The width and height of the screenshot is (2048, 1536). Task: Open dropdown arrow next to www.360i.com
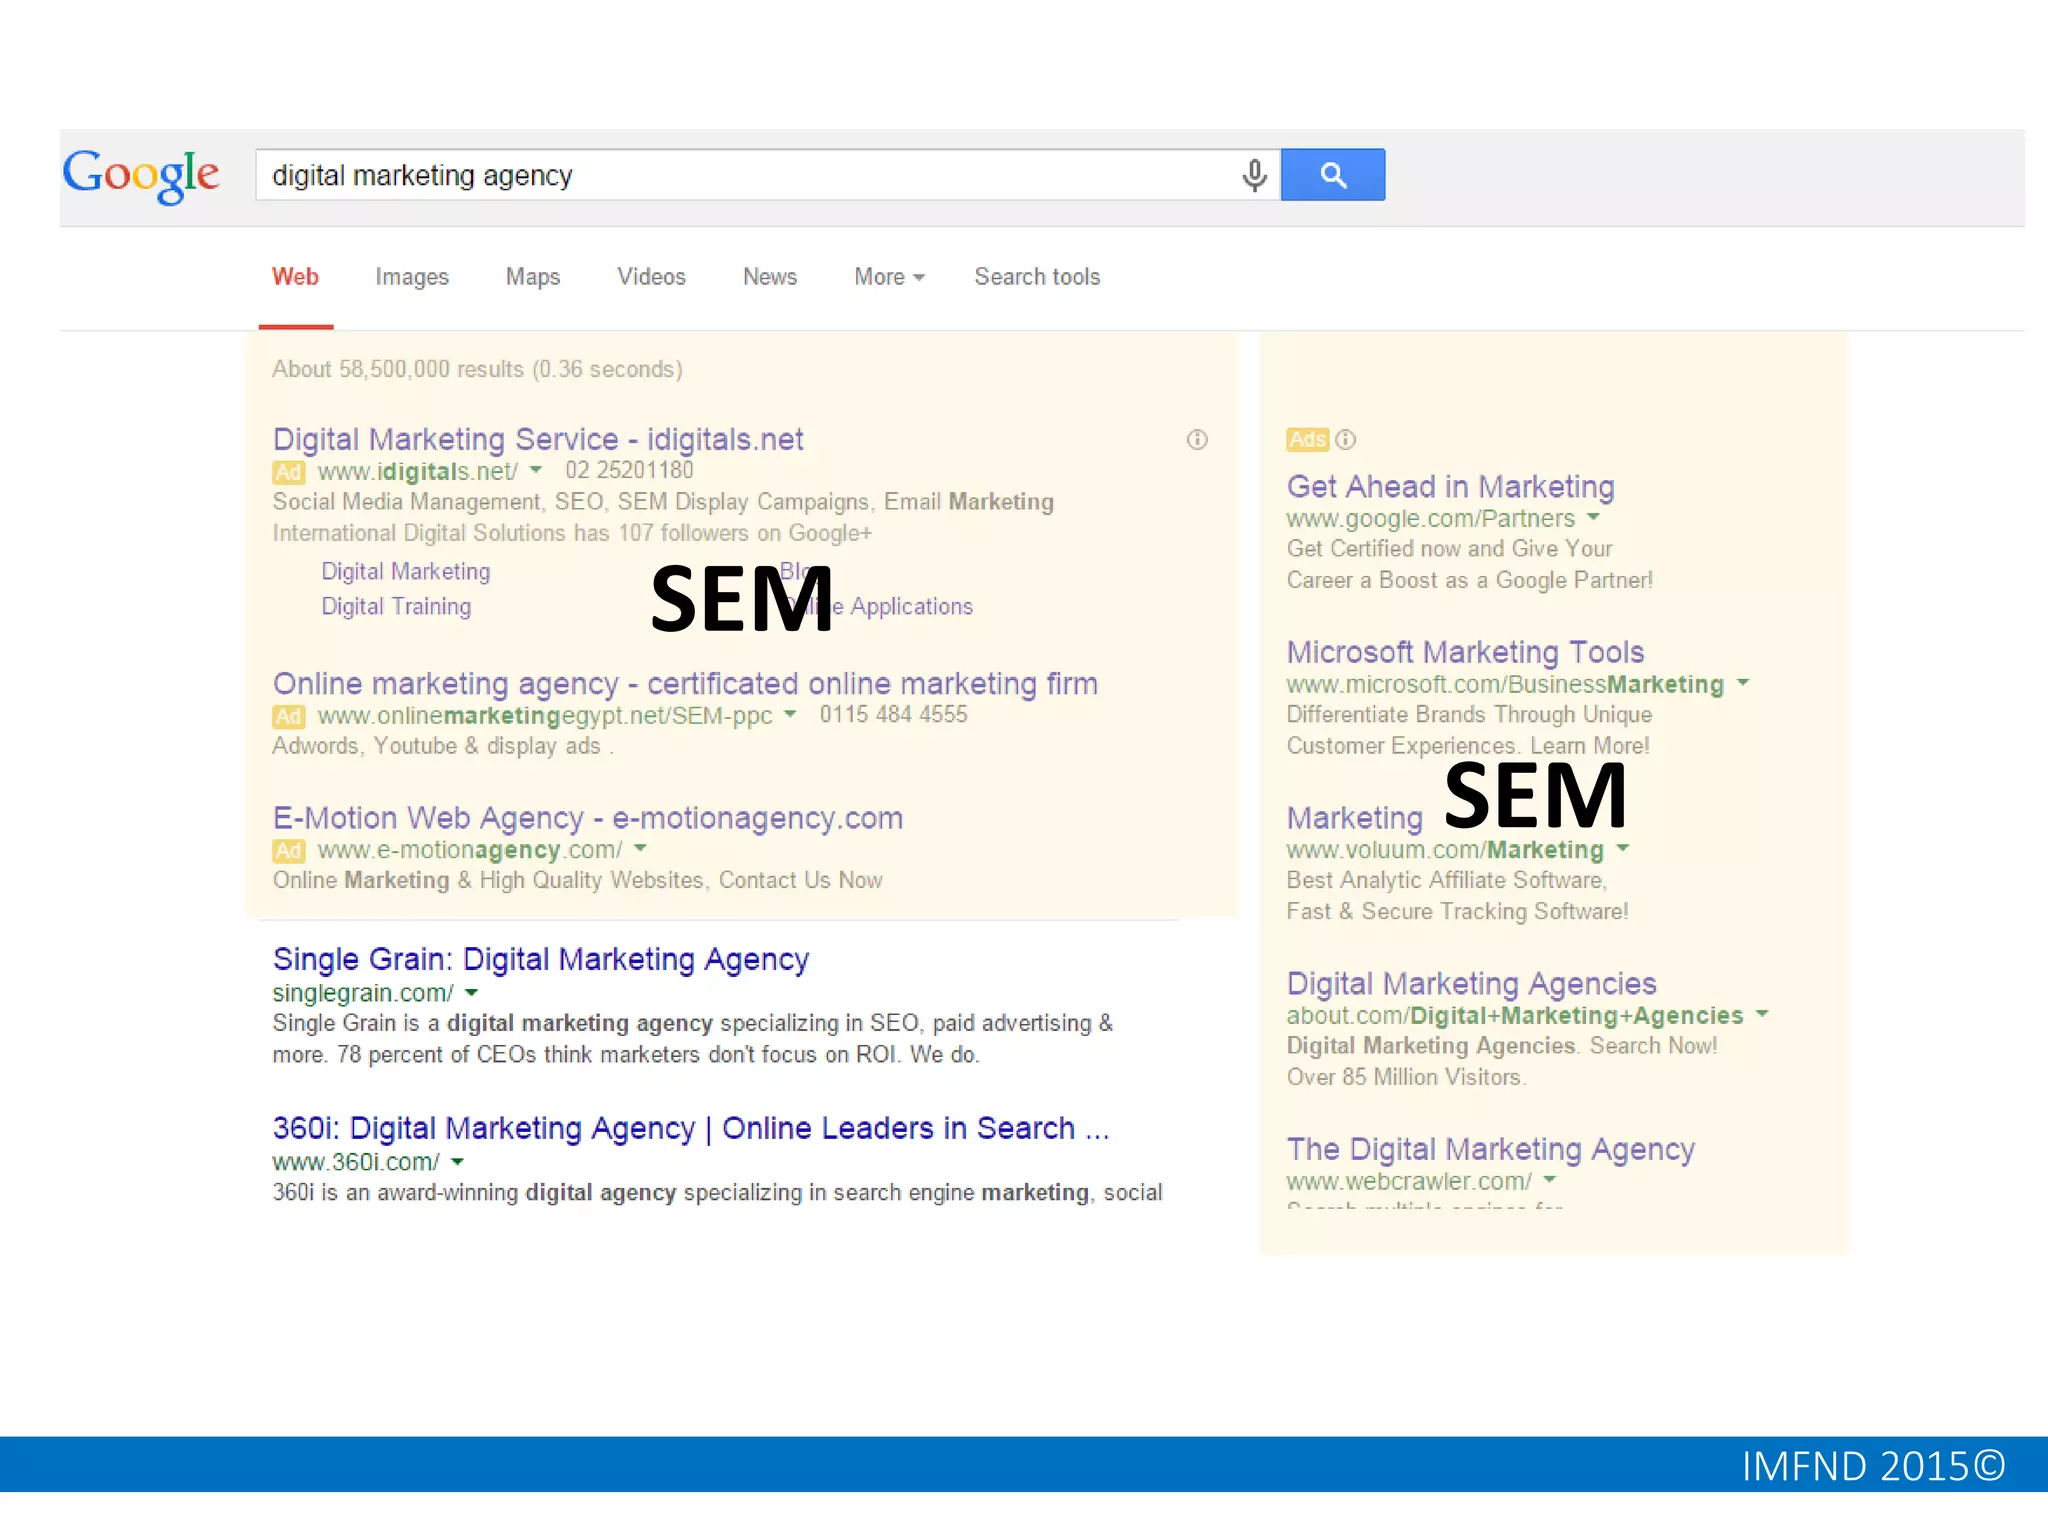(457, 1162)
